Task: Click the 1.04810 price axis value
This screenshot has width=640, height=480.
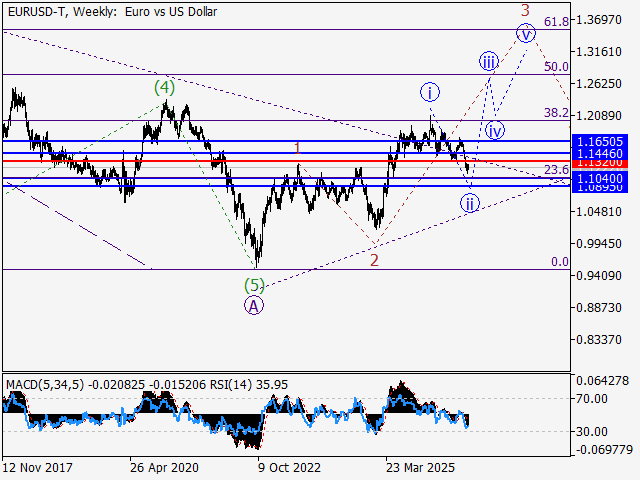Action: pyautogui.click(x=598, y=211)
